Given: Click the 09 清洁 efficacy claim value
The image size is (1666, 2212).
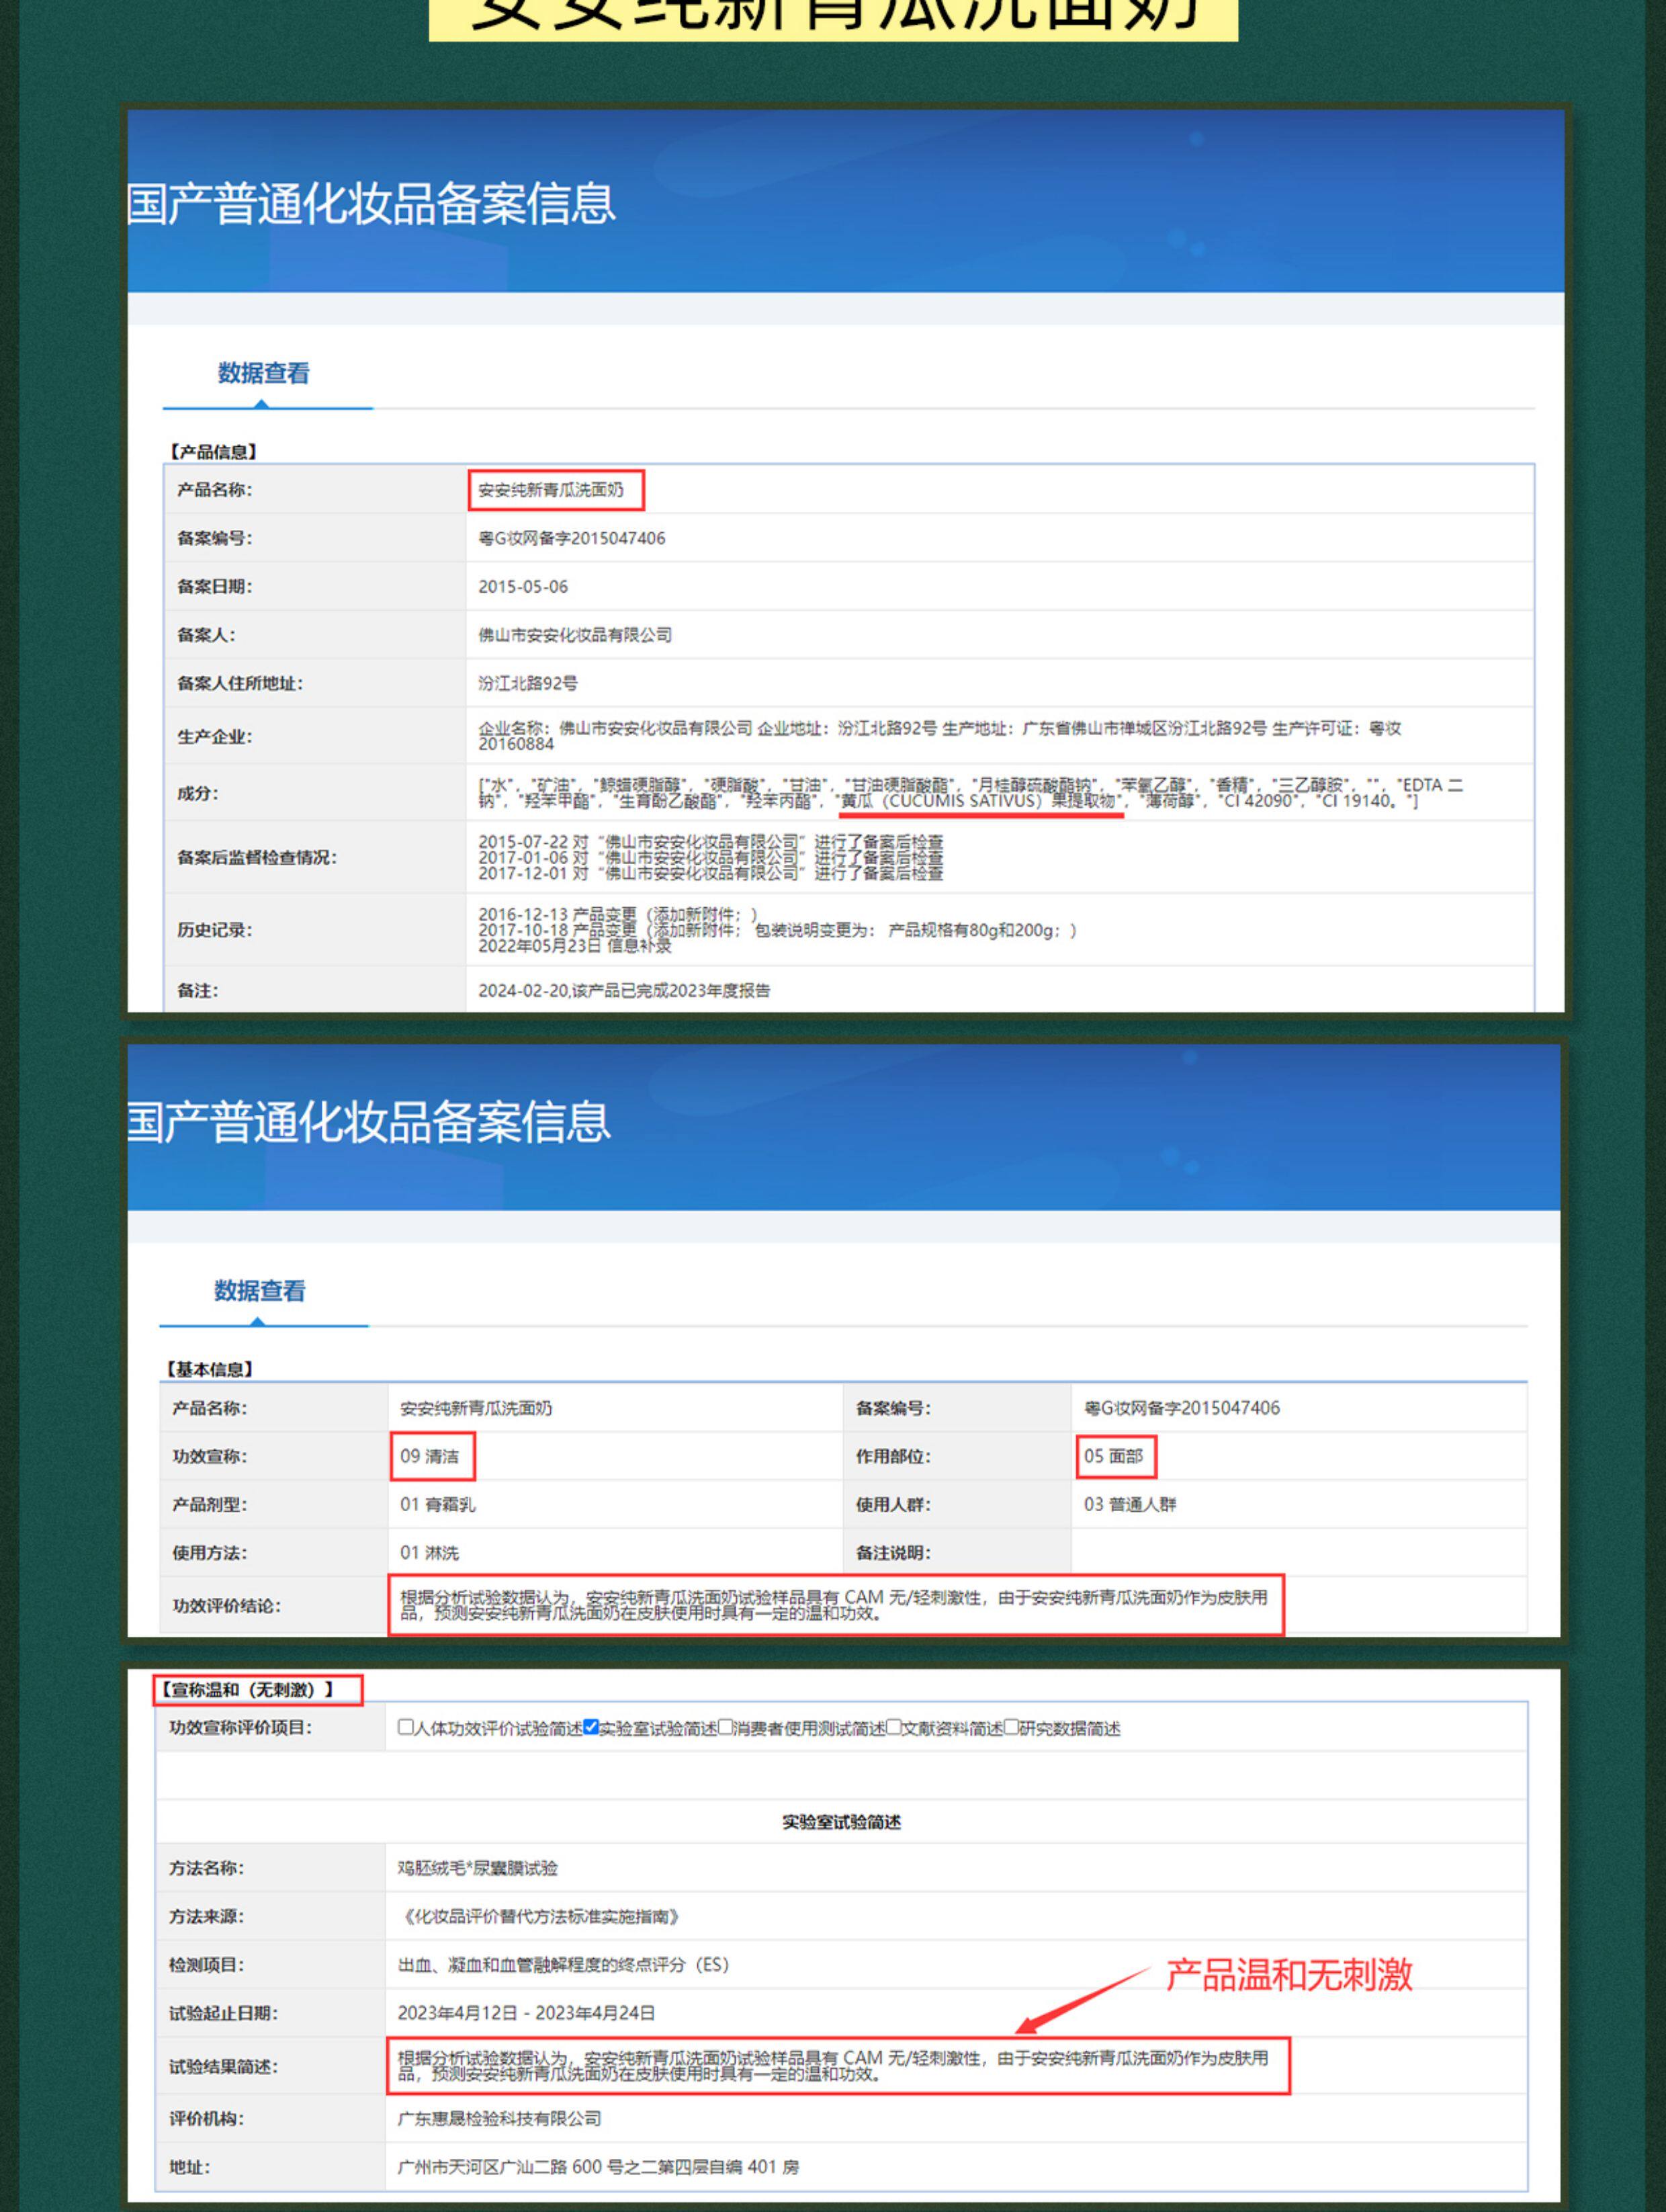Looking at the screenshot, I should pos(430,1456).
